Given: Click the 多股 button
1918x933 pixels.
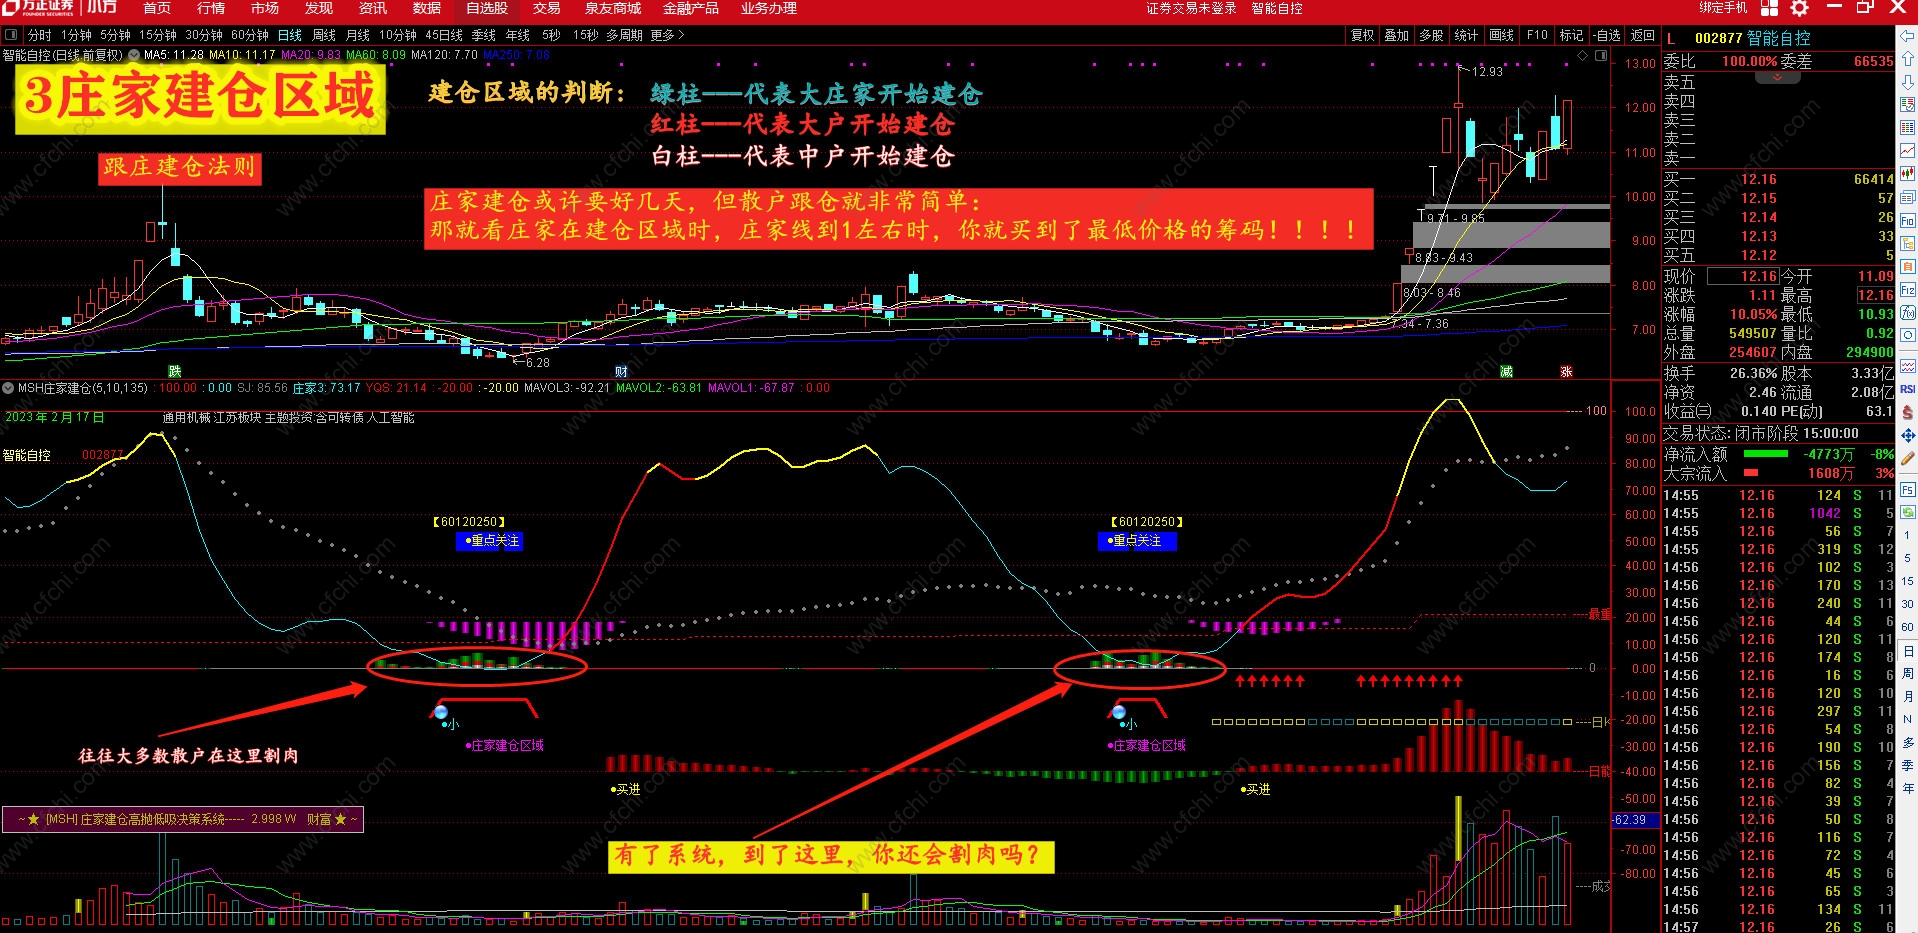Looking at the screenshot, I should 1432,35.
